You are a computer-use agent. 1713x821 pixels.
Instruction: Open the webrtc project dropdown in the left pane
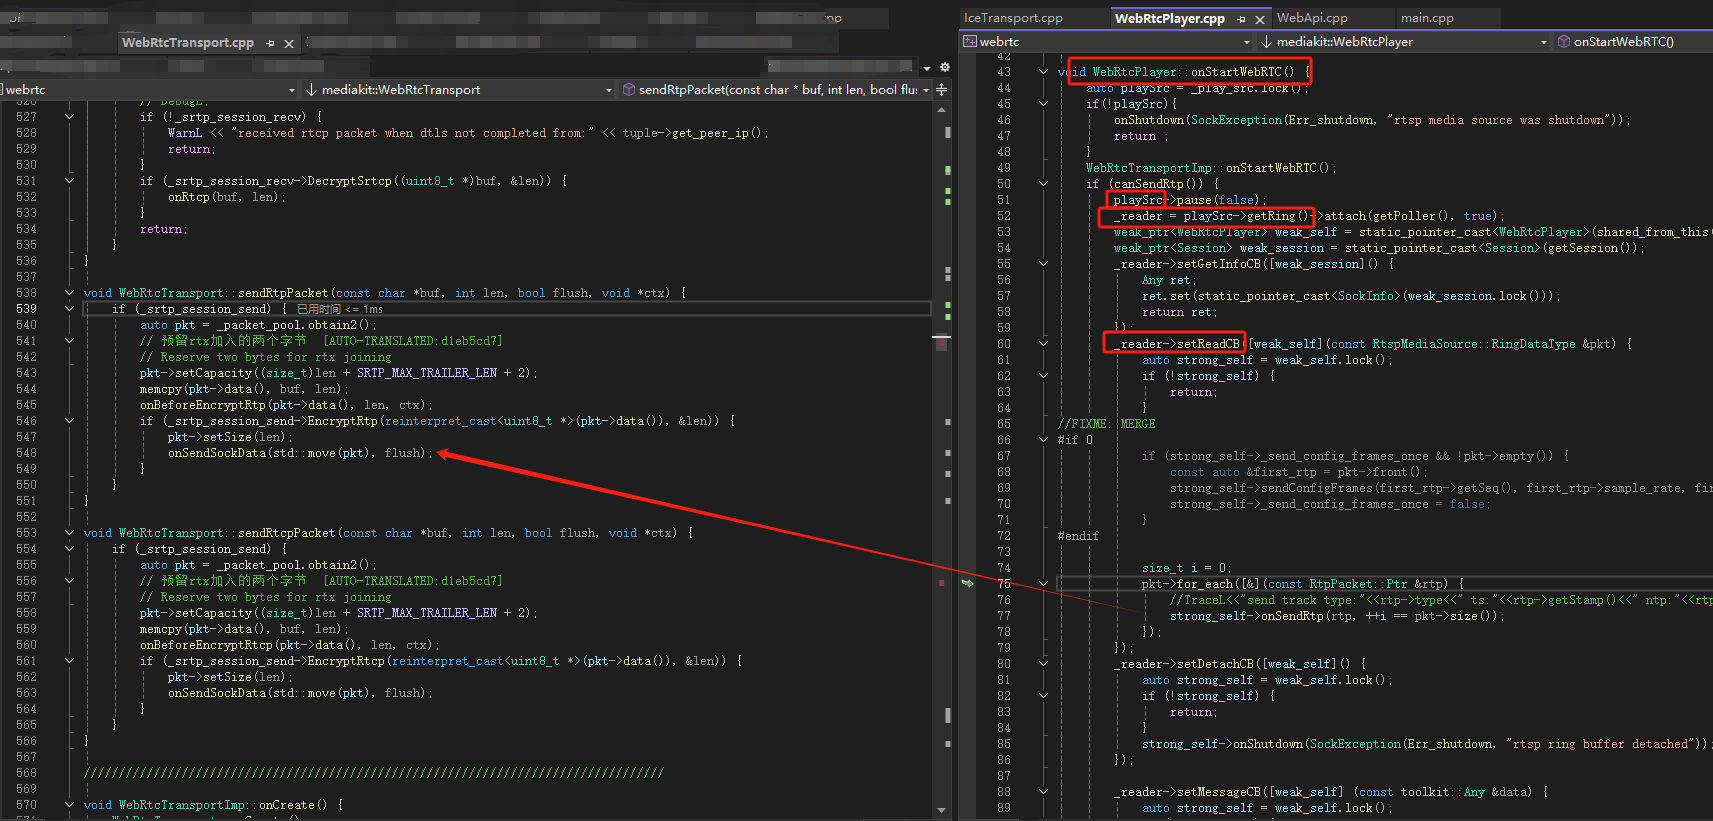coord(150,89)
